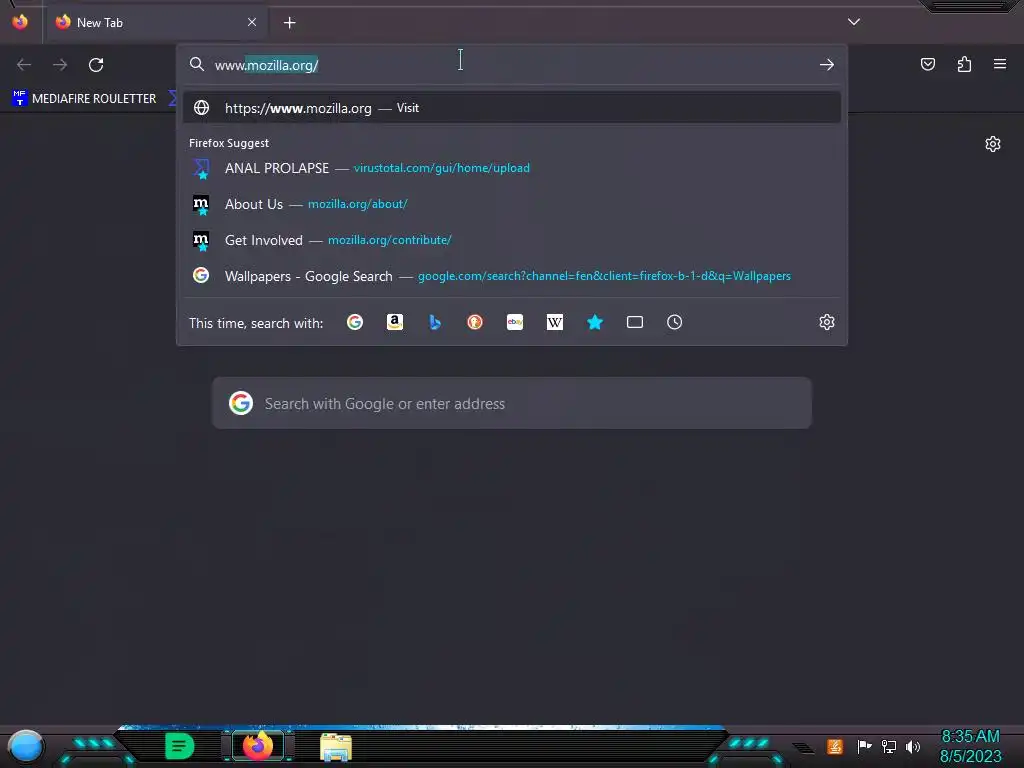Open the Firefox application menu
Viewport: 1024px width, 768px height.
[x=1000, y=64]
